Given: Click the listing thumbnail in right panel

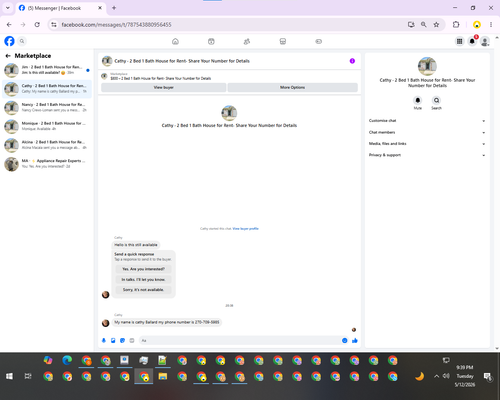Looking at the screenshot, I should 427,66.
